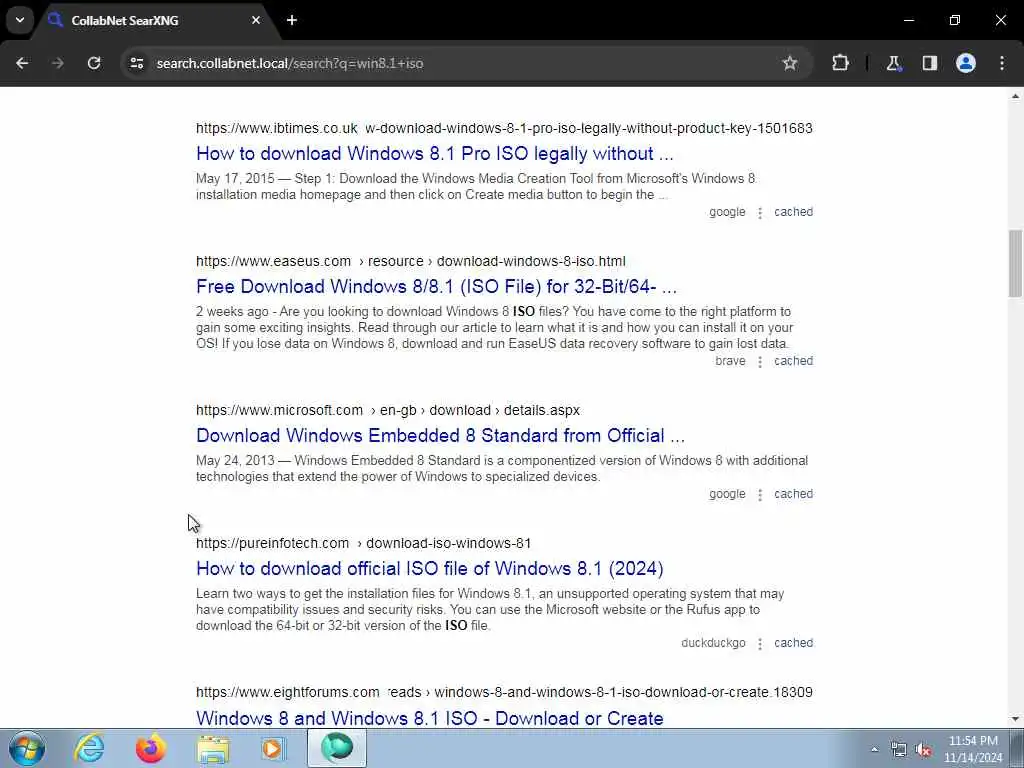This screenshot has height=768, width=1024.
Task: Close the CollabNet SearXNG tab
Action: 256,20
